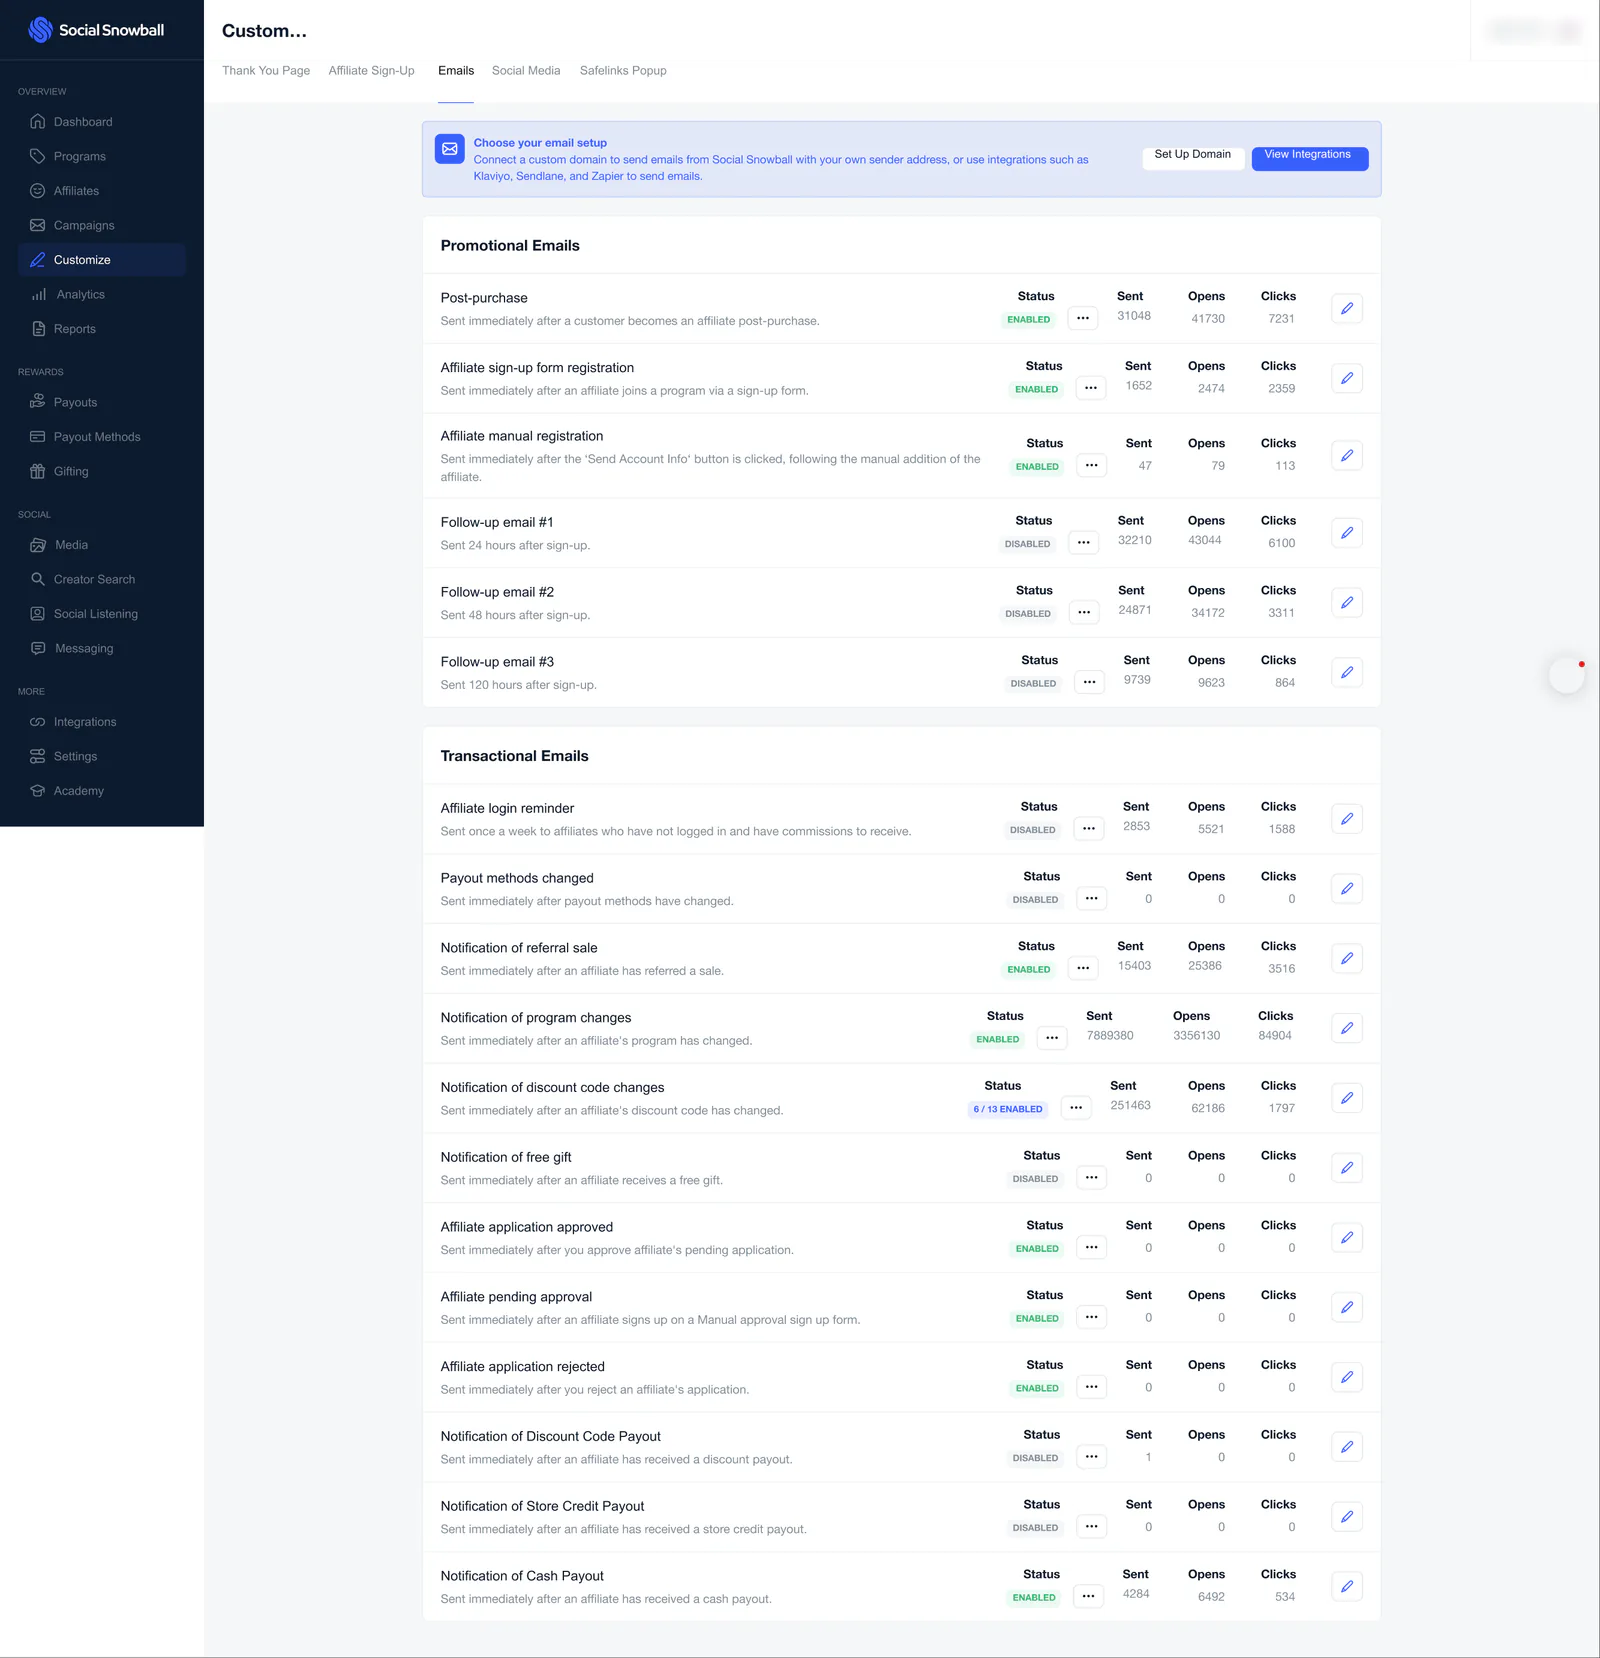Open Programs in the sidebar
The image size is (1600, 1658).
pyautogui.click(x=101, y=156)
